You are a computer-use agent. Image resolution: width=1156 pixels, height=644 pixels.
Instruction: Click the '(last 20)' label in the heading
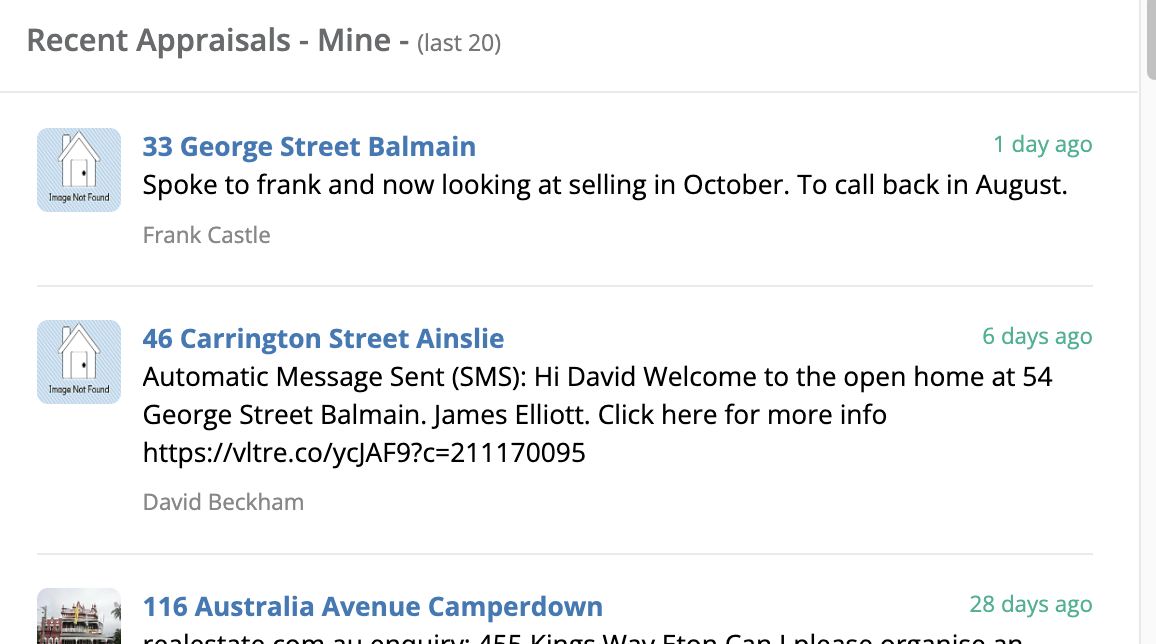(459, 43)
